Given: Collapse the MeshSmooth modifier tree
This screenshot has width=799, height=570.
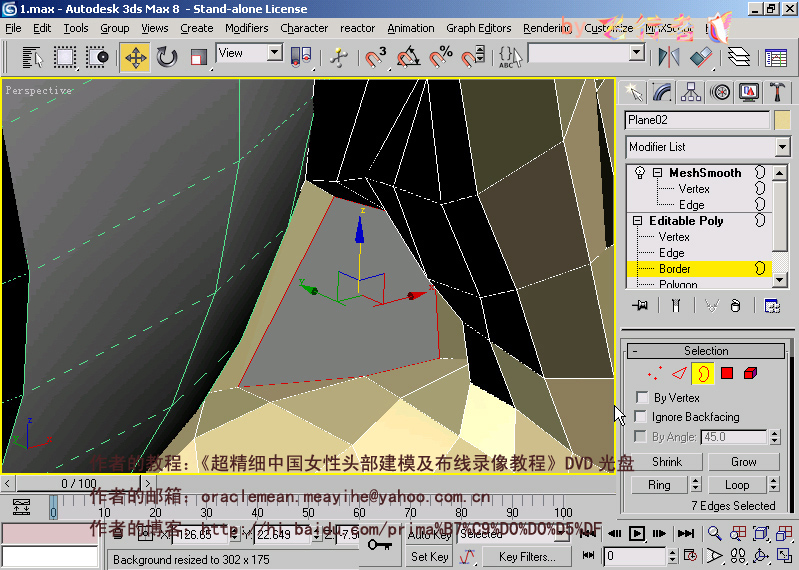Looking at the screenshot, I should tap(657, 173).
